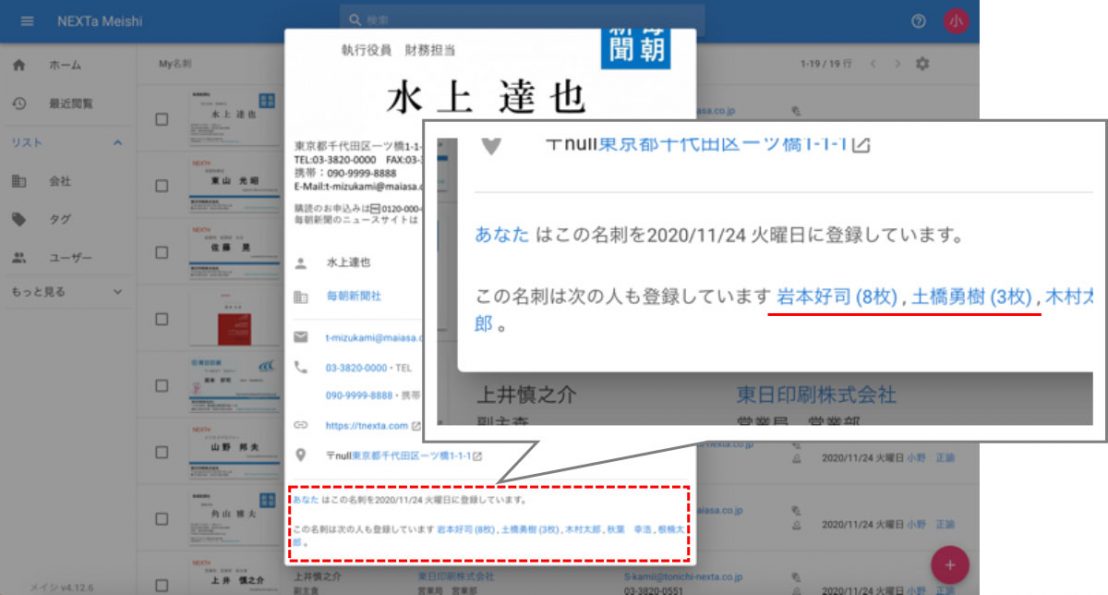
Task: Check the 山野邦夫 card row box
Action: coord(162,452)
